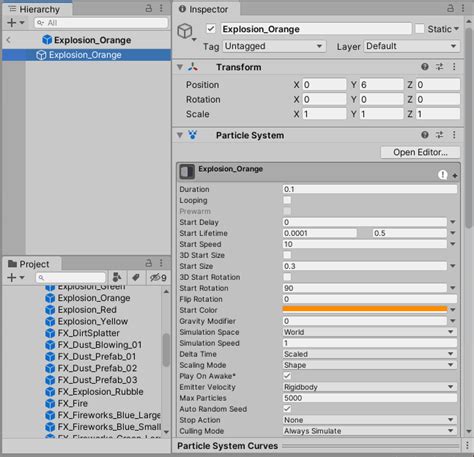This screenshot has height=457, width=474.
Task: Open Particle System presets icon
Action: coord(439,135)
